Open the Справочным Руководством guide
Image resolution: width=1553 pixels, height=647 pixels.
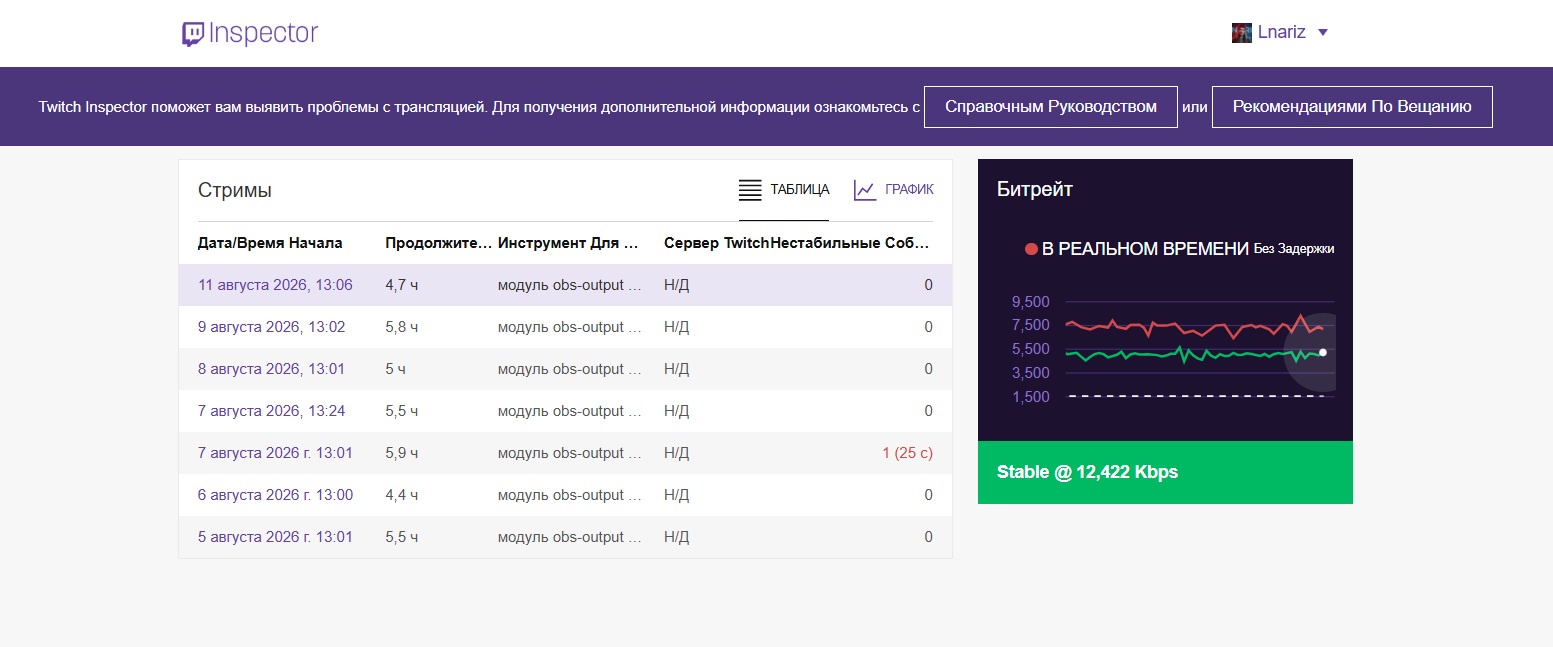point(1051,107)
